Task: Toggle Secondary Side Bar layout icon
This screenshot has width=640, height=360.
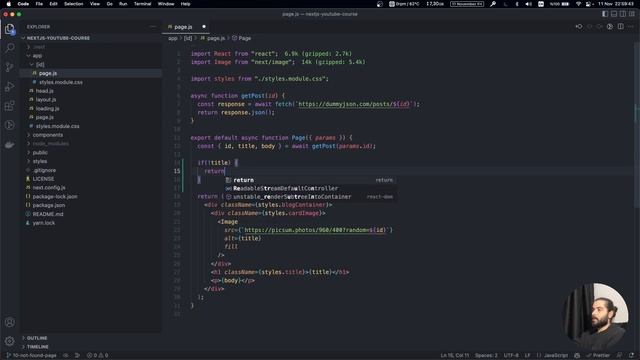Action: pos(623,14)
